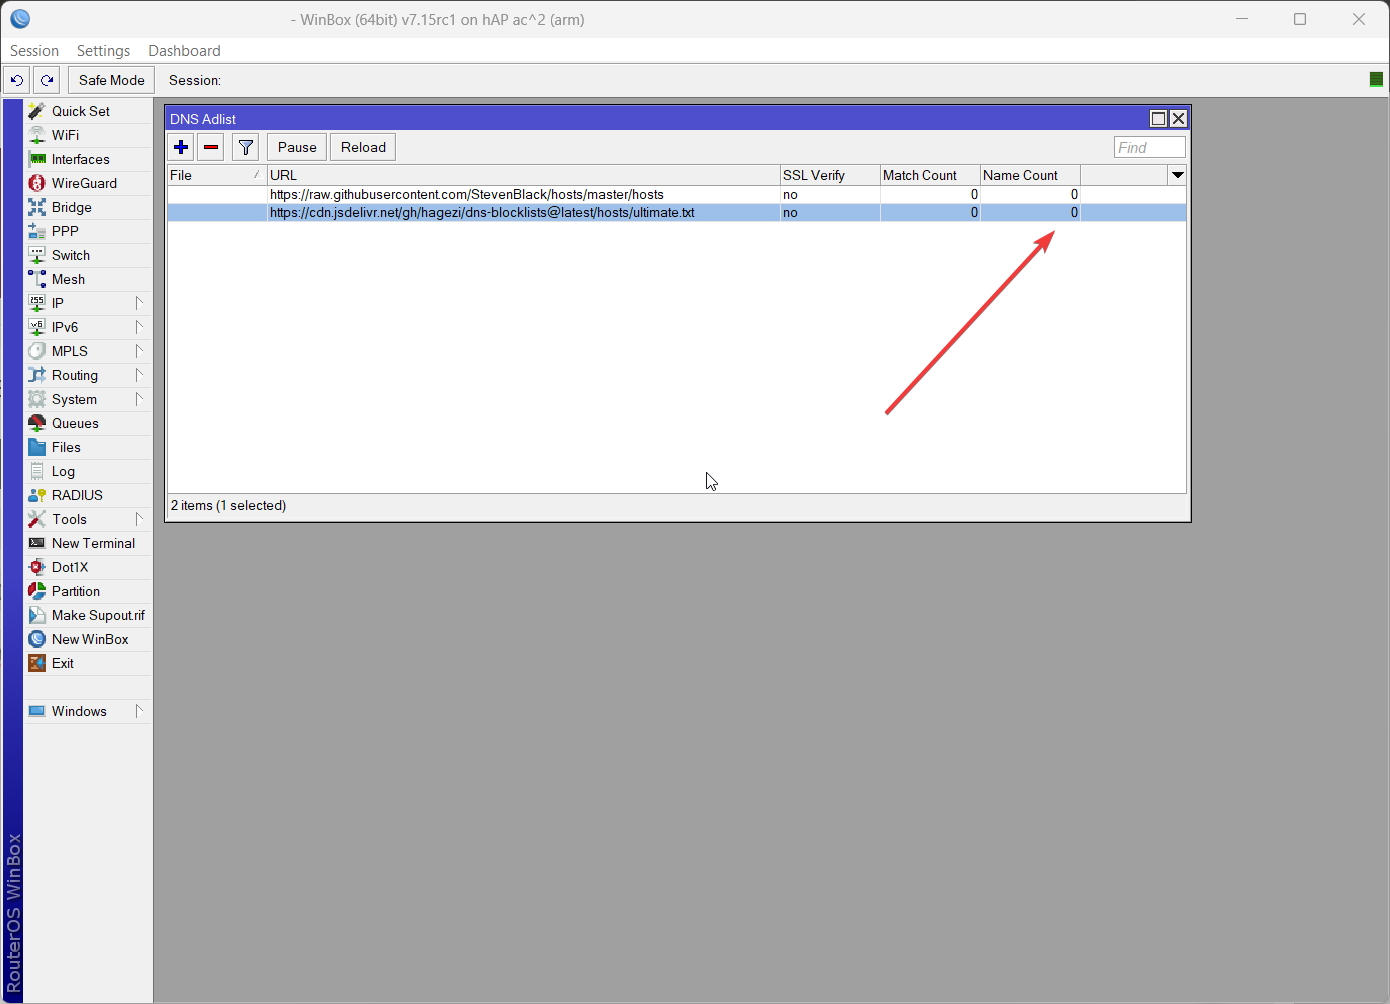This screenshot has width=1390, height=1004.
Task: Open the RADIUS settings
Action: pyautogui.click(x=88, y=495)
